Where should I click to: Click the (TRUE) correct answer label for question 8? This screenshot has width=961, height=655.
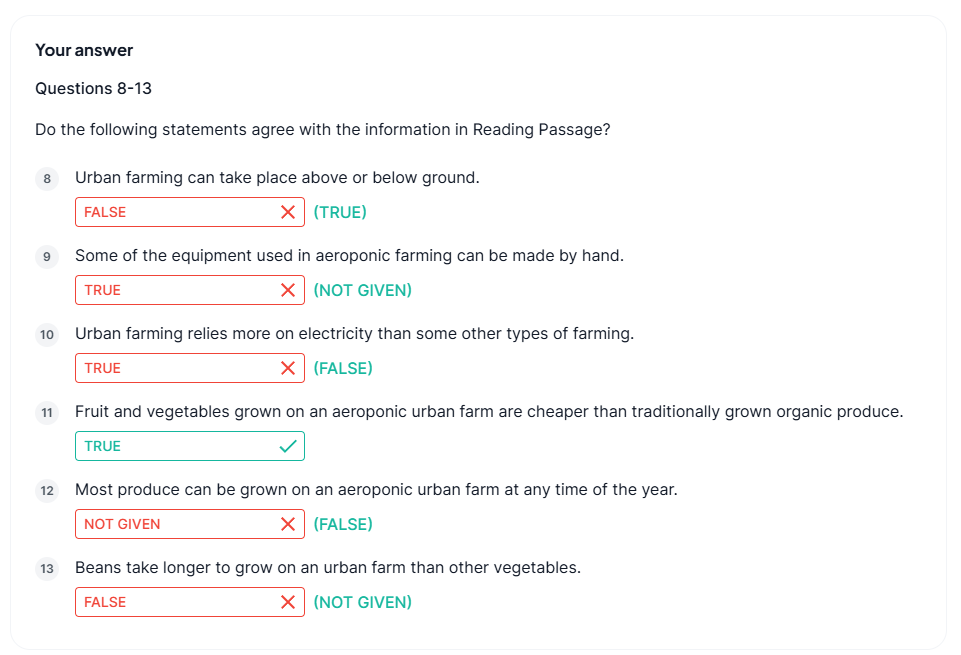(x=340, y=212)
